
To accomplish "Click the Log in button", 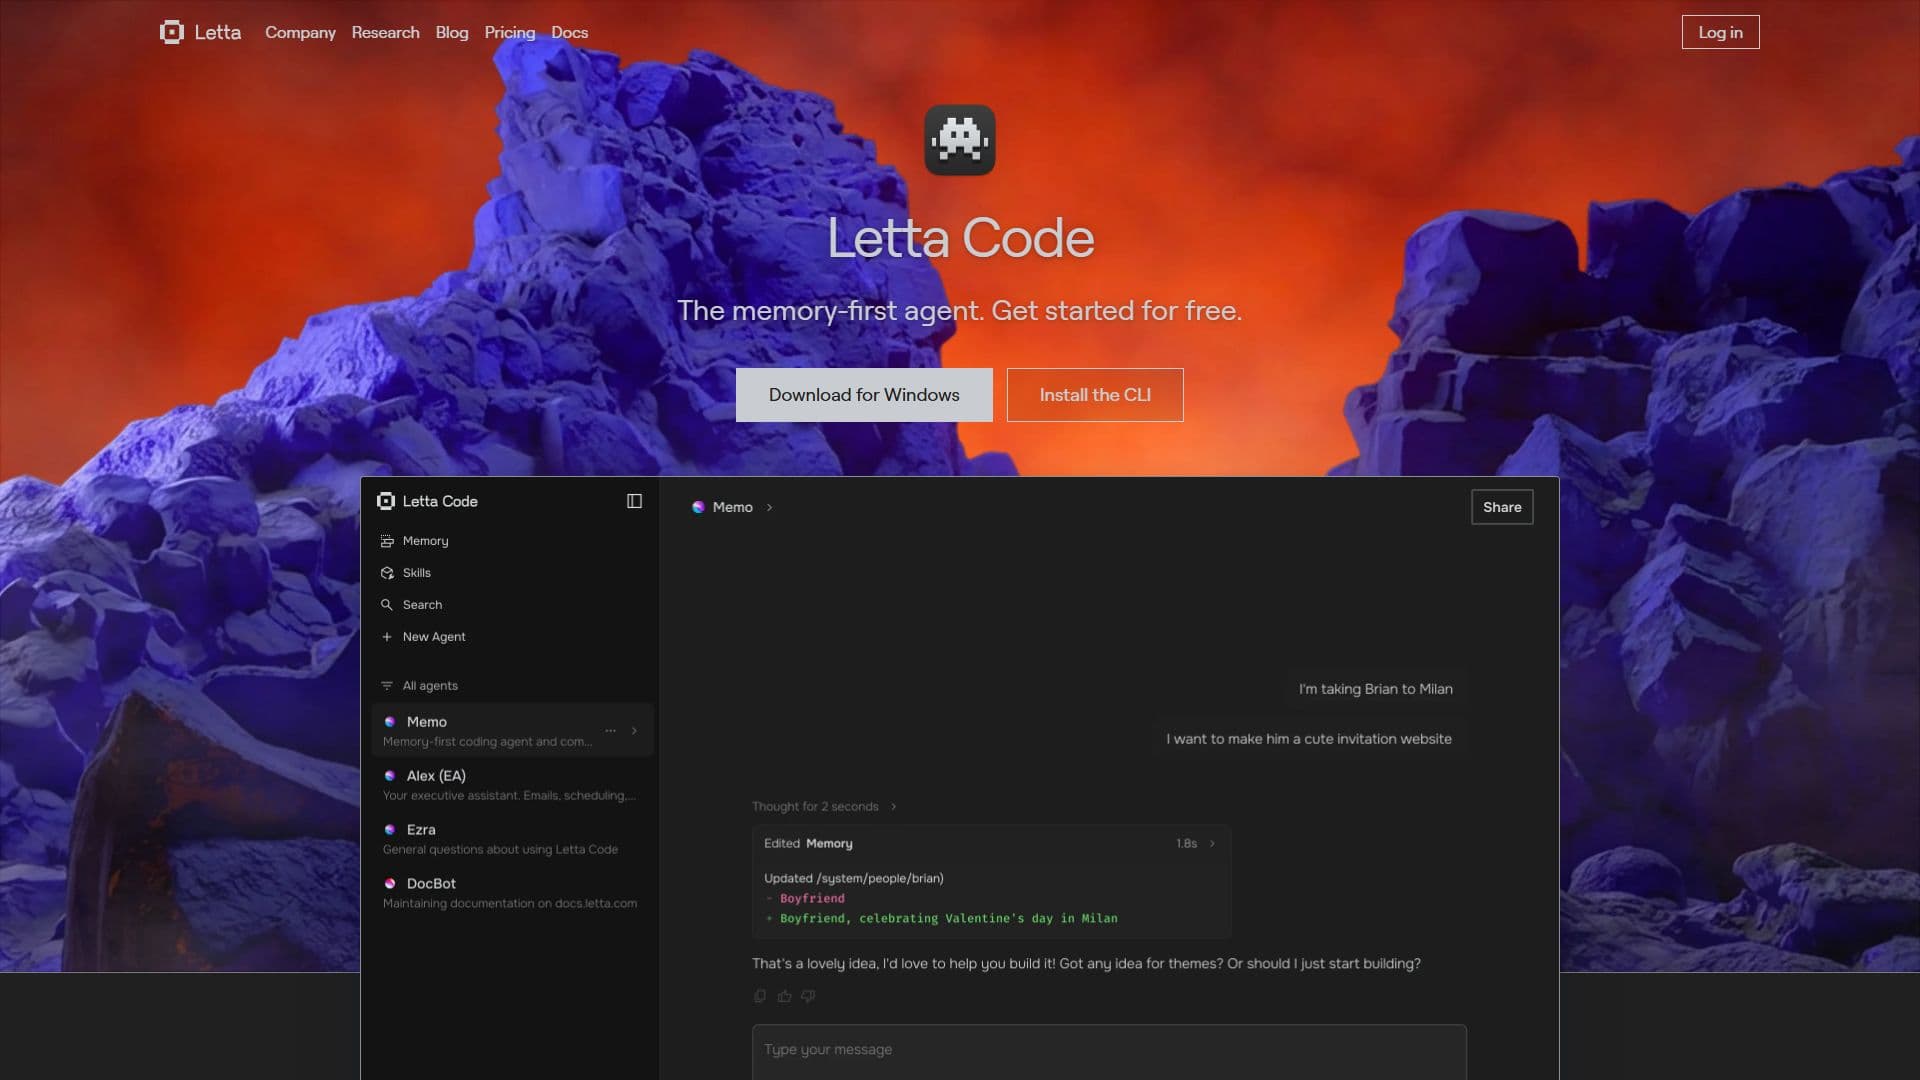I will [1720, 32].
